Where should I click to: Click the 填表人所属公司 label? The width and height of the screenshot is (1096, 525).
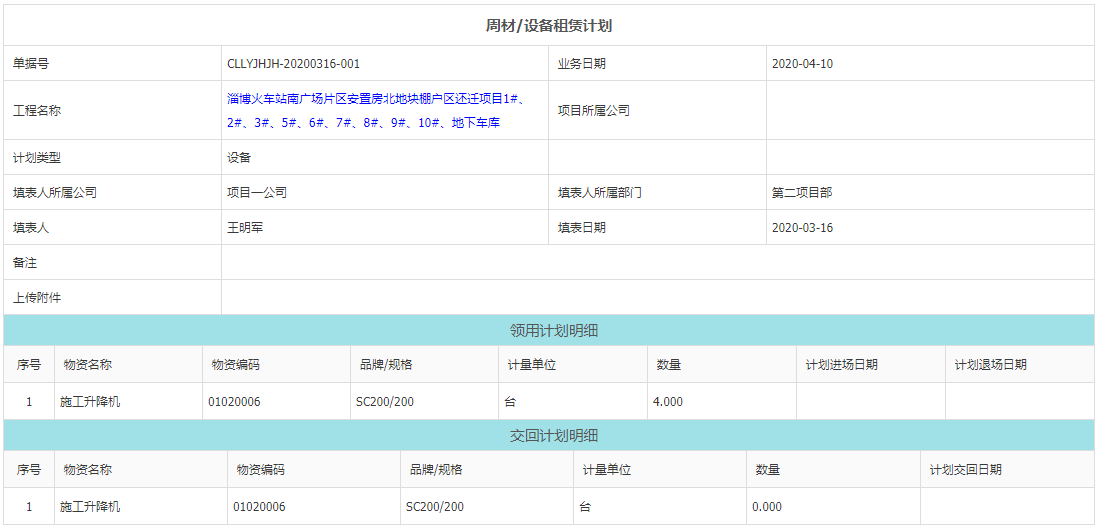pos(55,192)
